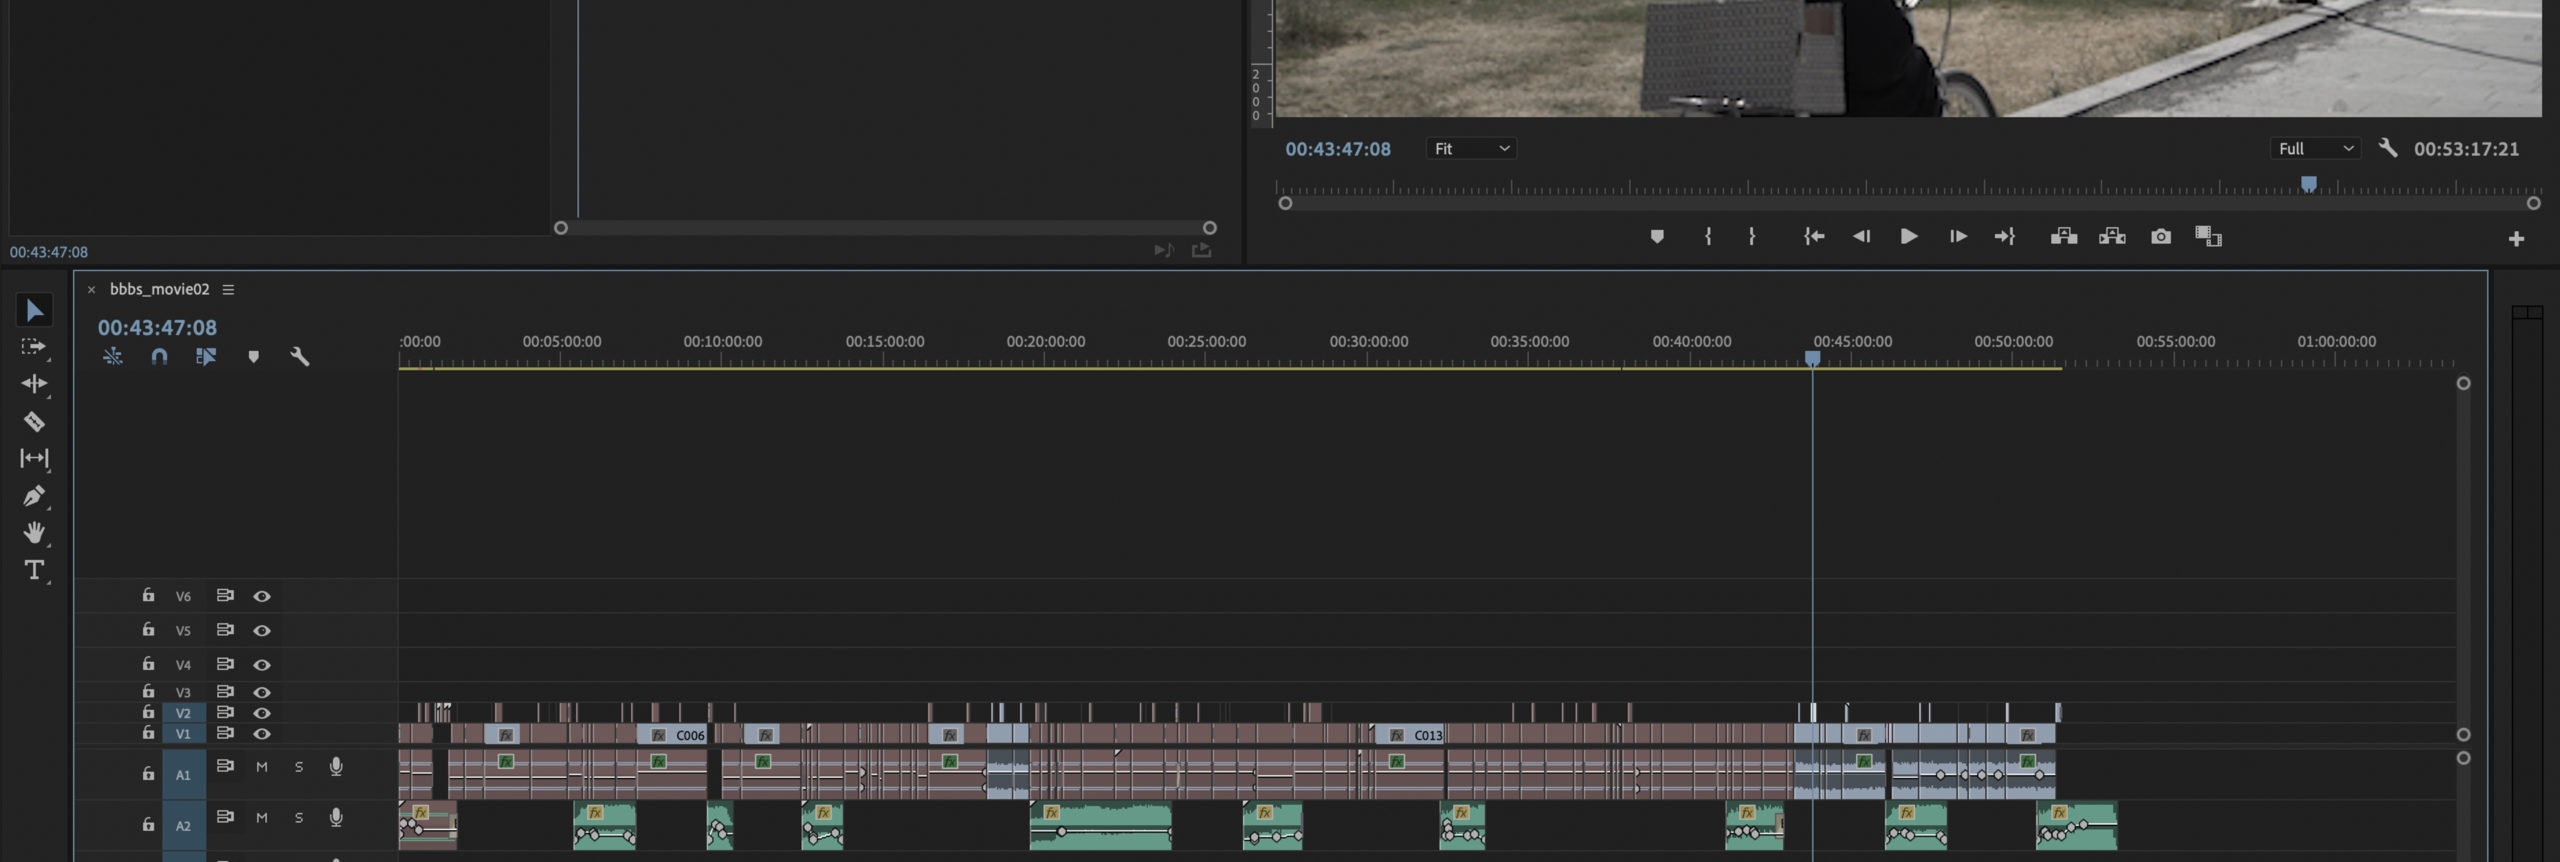Select the bbbs_movie02 sequence tab
This screenshot has height=862, width=2560.
[159, 290]
